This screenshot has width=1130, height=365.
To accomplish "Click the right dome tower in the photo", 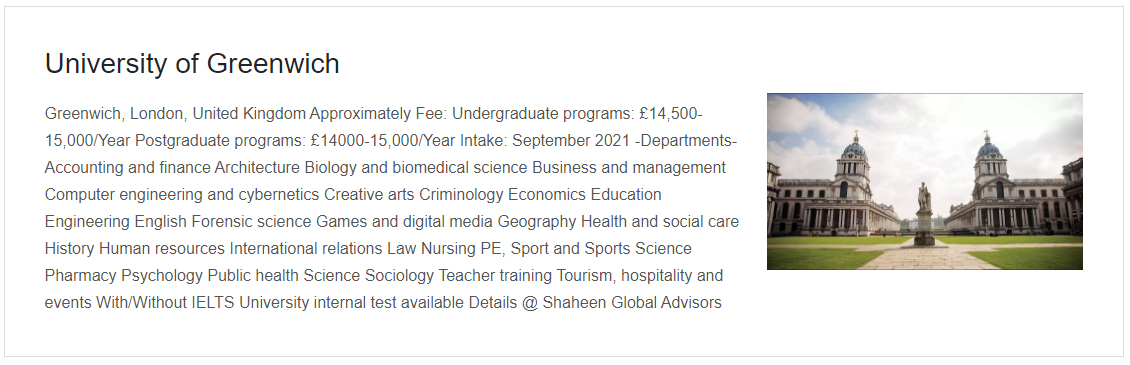I will pos(989,172).
